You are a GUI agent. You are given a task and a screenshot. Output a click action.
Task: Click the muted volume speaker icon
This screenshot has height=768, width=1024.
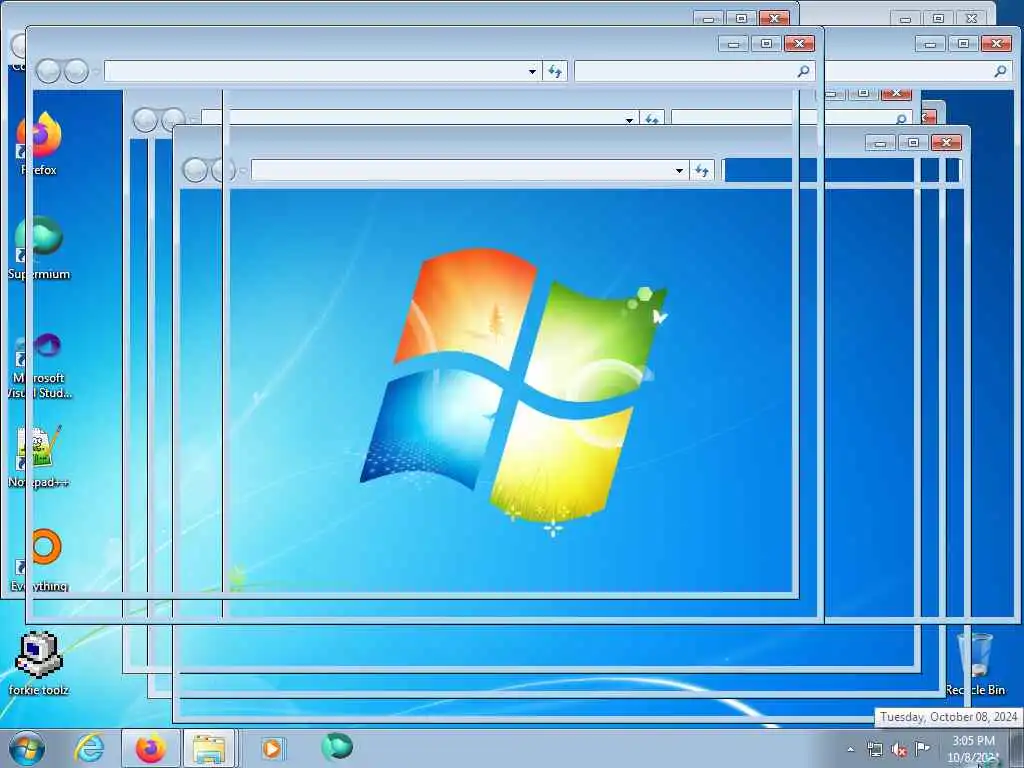[899, 749]
